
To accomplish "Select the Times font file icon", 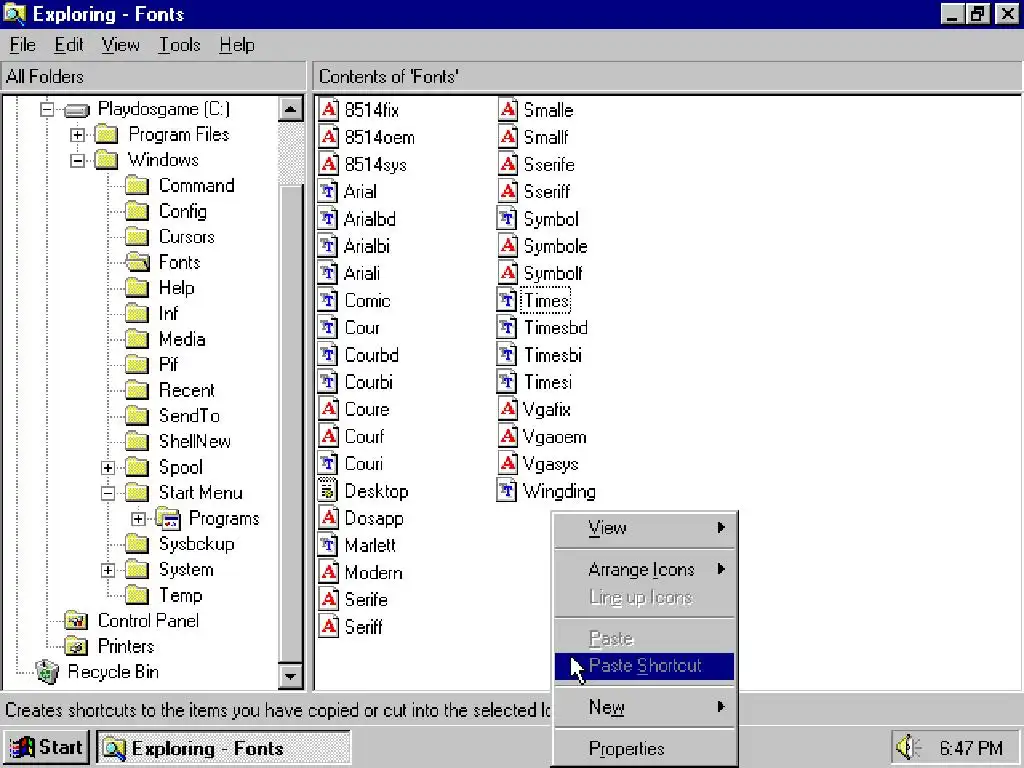I will click(x=507, y=300).
